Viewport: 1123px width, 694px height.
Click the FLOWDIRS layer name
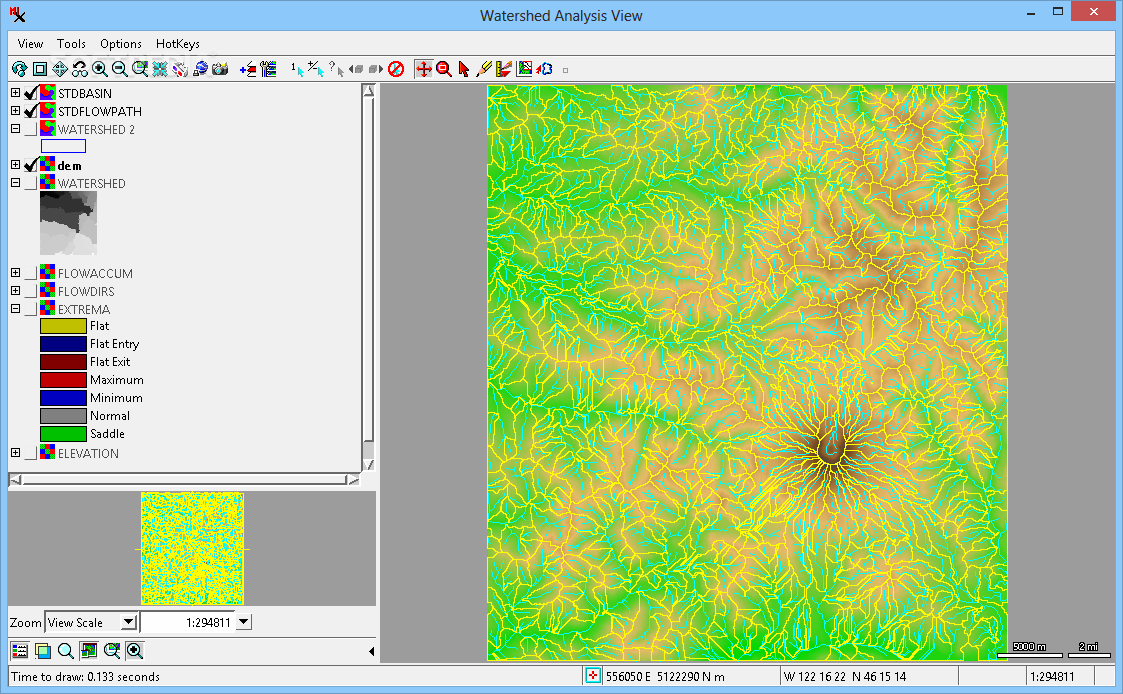[86, 291]
